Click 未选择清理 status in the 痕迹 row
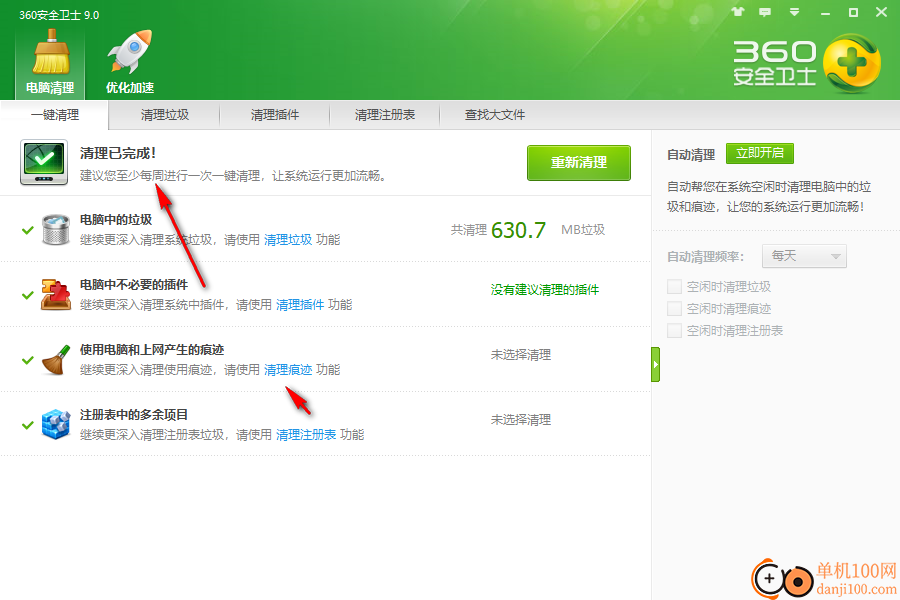Image resolution: width=900 pixels, height=600 pixels. (x=521, y=355)
